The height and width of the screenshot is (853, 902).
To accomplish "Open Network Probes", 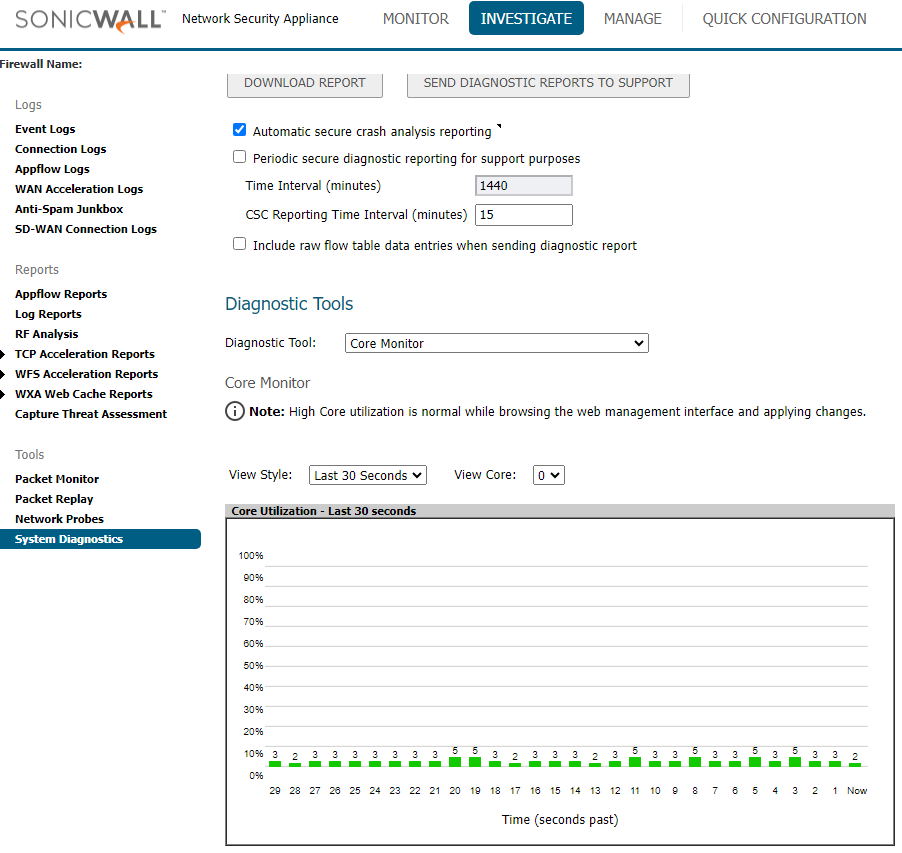I will click(x=59, y=519).
